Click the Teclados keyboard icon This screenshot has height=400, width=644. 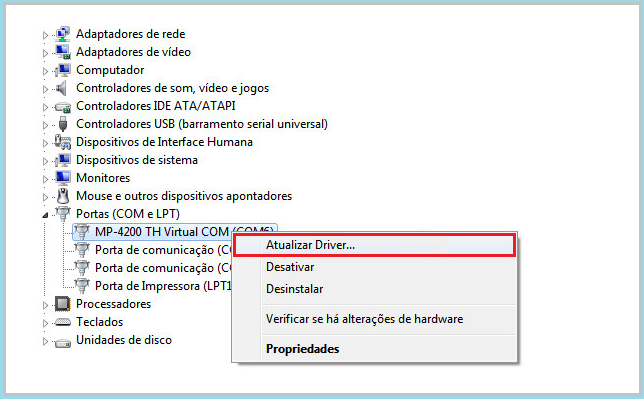62,322
